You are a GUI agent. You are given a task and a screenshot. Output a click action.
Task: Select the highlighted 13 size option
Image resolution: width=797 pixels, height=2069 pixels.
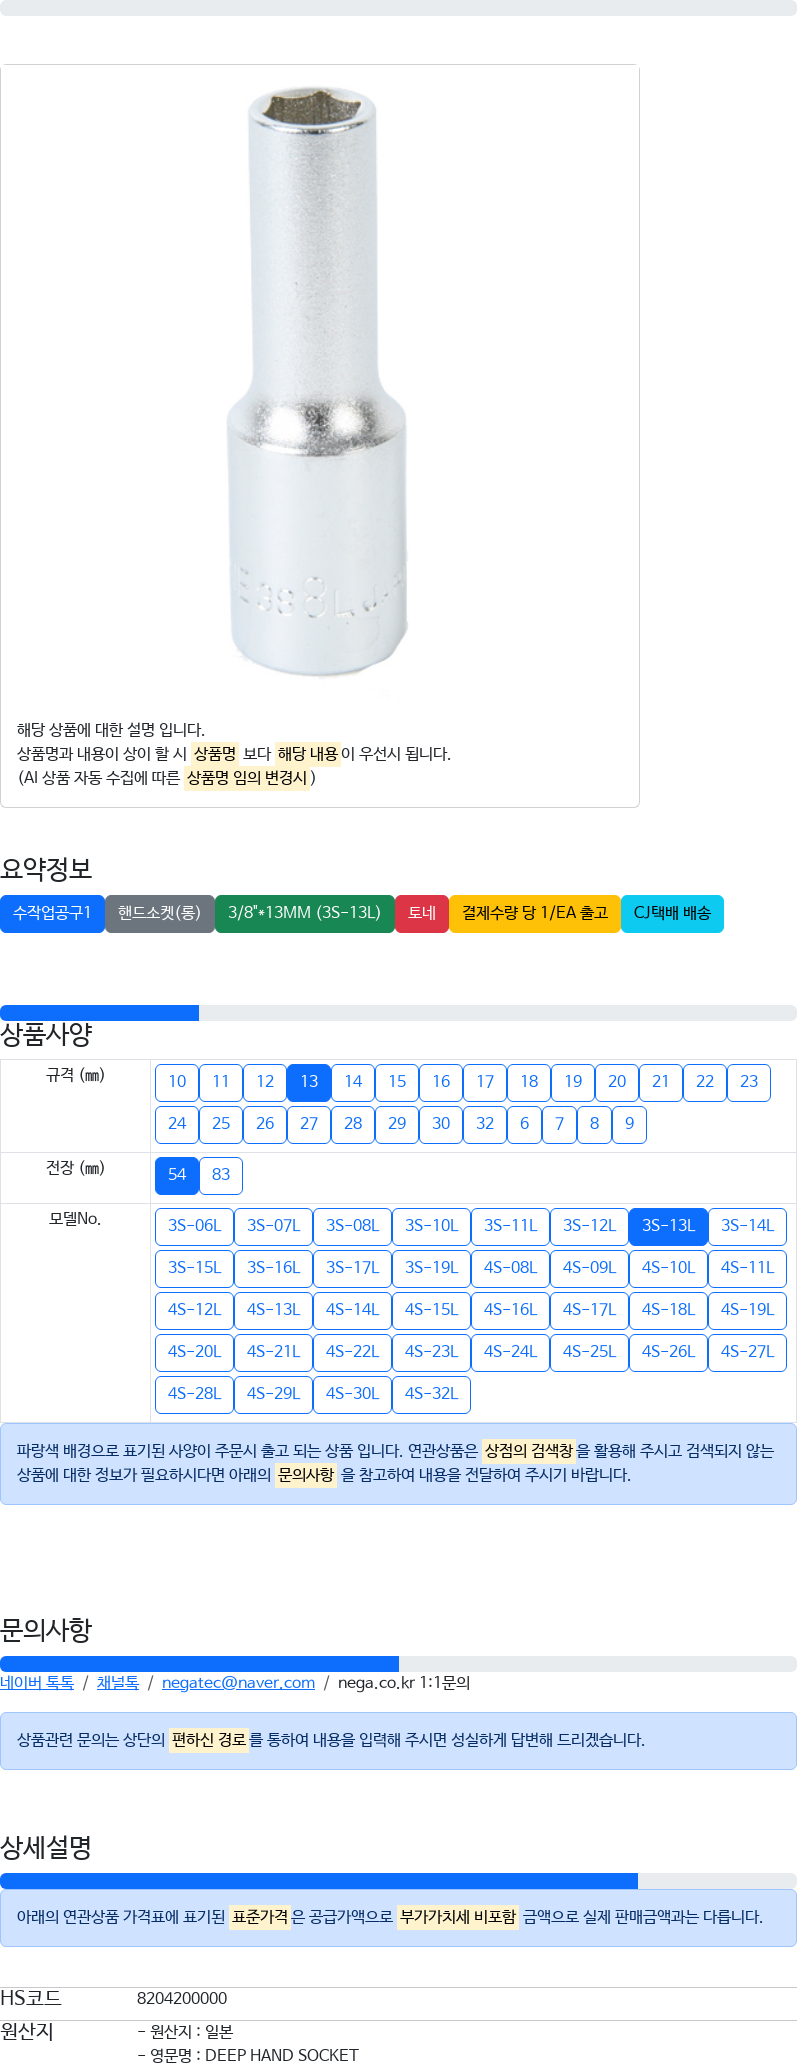coord(309,1082)
